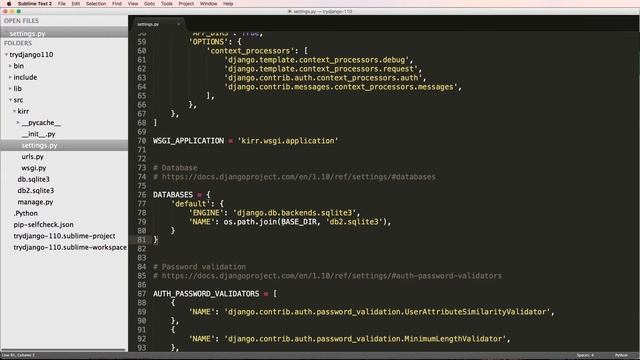
Task: Click the 'context_processors' key on line 60
Action: tap(251, 51)
